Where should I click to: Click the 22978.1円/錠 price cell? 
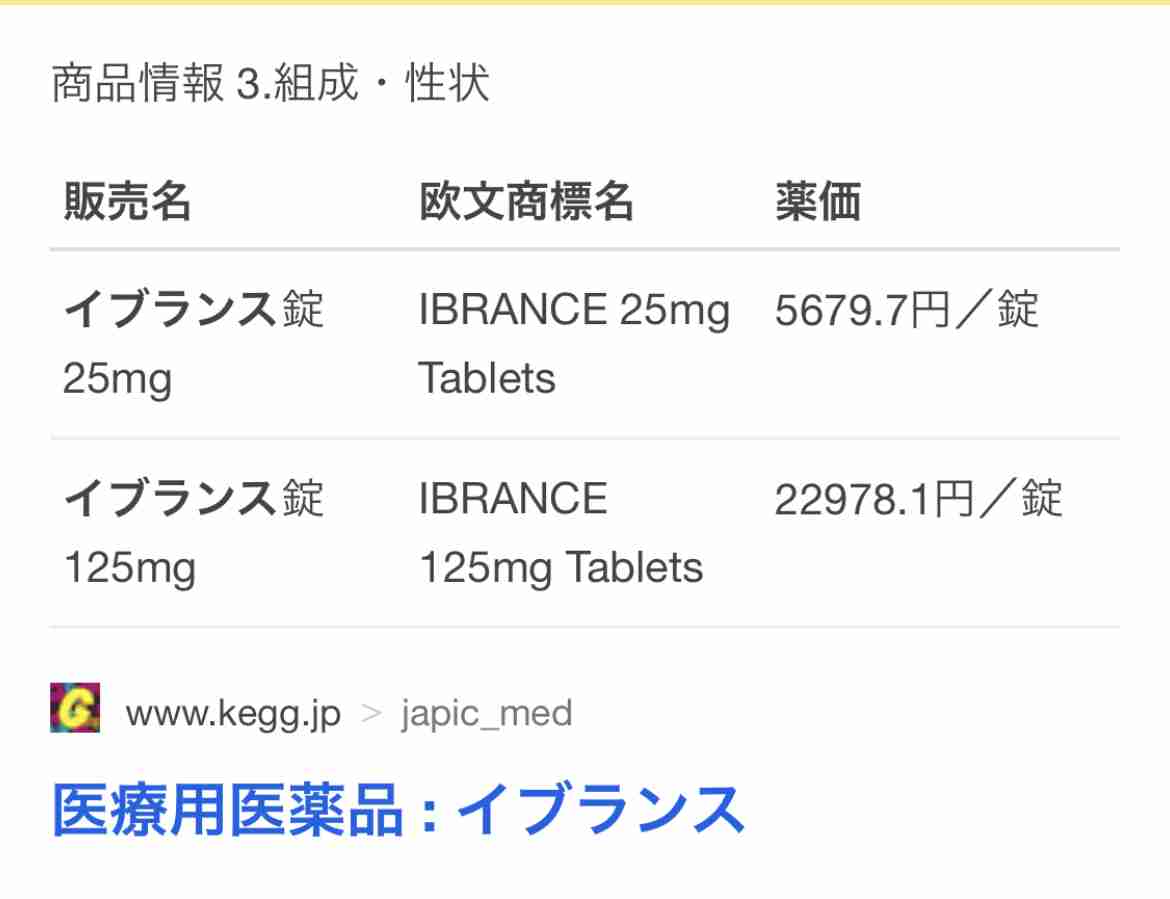tap(919, 498)
